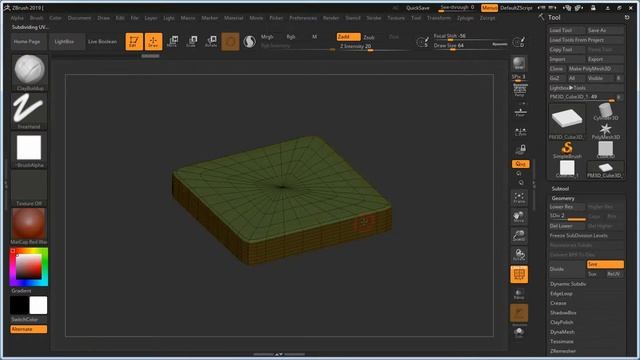The width and height of the screenshot is (640, 360).
Task: Select the Cylinder3D tool thumbnail
Action: coord(606,111)
